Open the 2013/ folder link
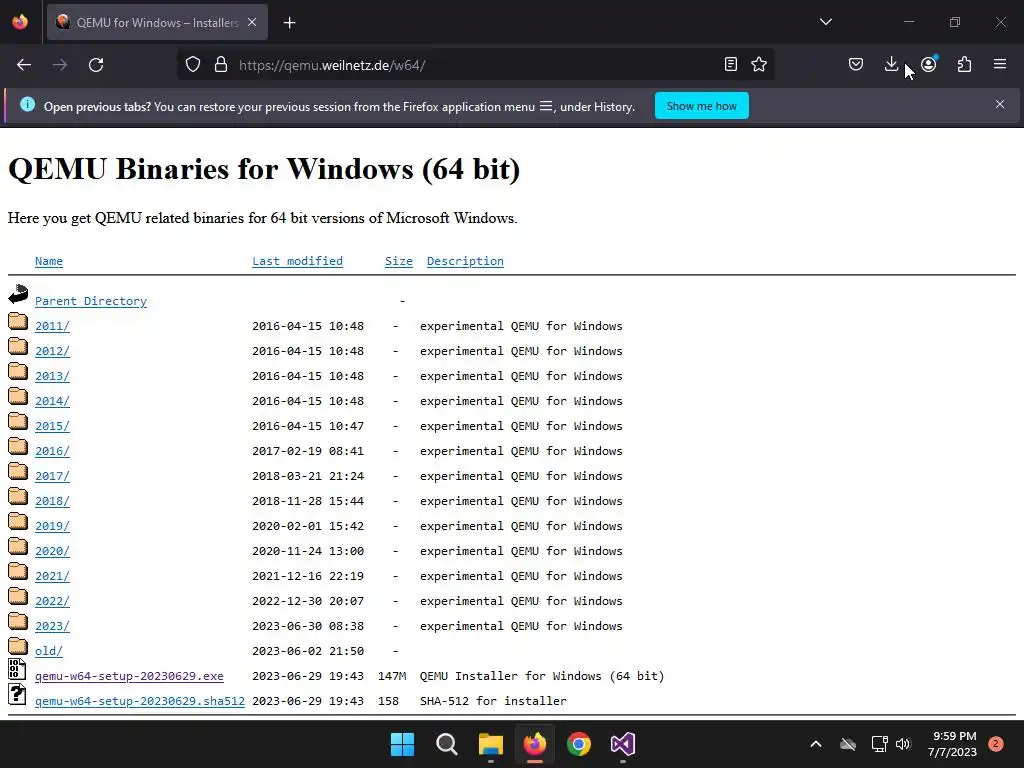Screen dimensions: 1024x768 click(x=52, y=376)
